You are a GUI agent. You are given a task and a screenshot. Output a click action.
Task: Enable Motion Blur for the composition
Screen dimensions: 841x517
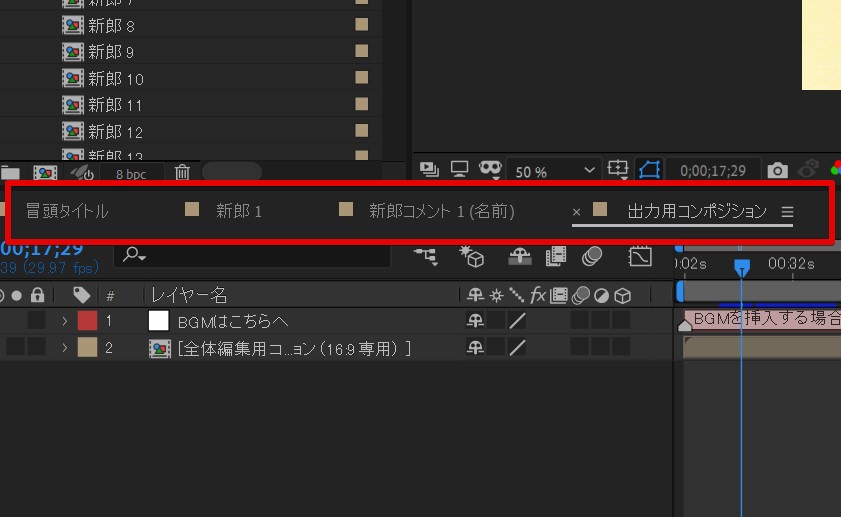[x=592, y=257]
